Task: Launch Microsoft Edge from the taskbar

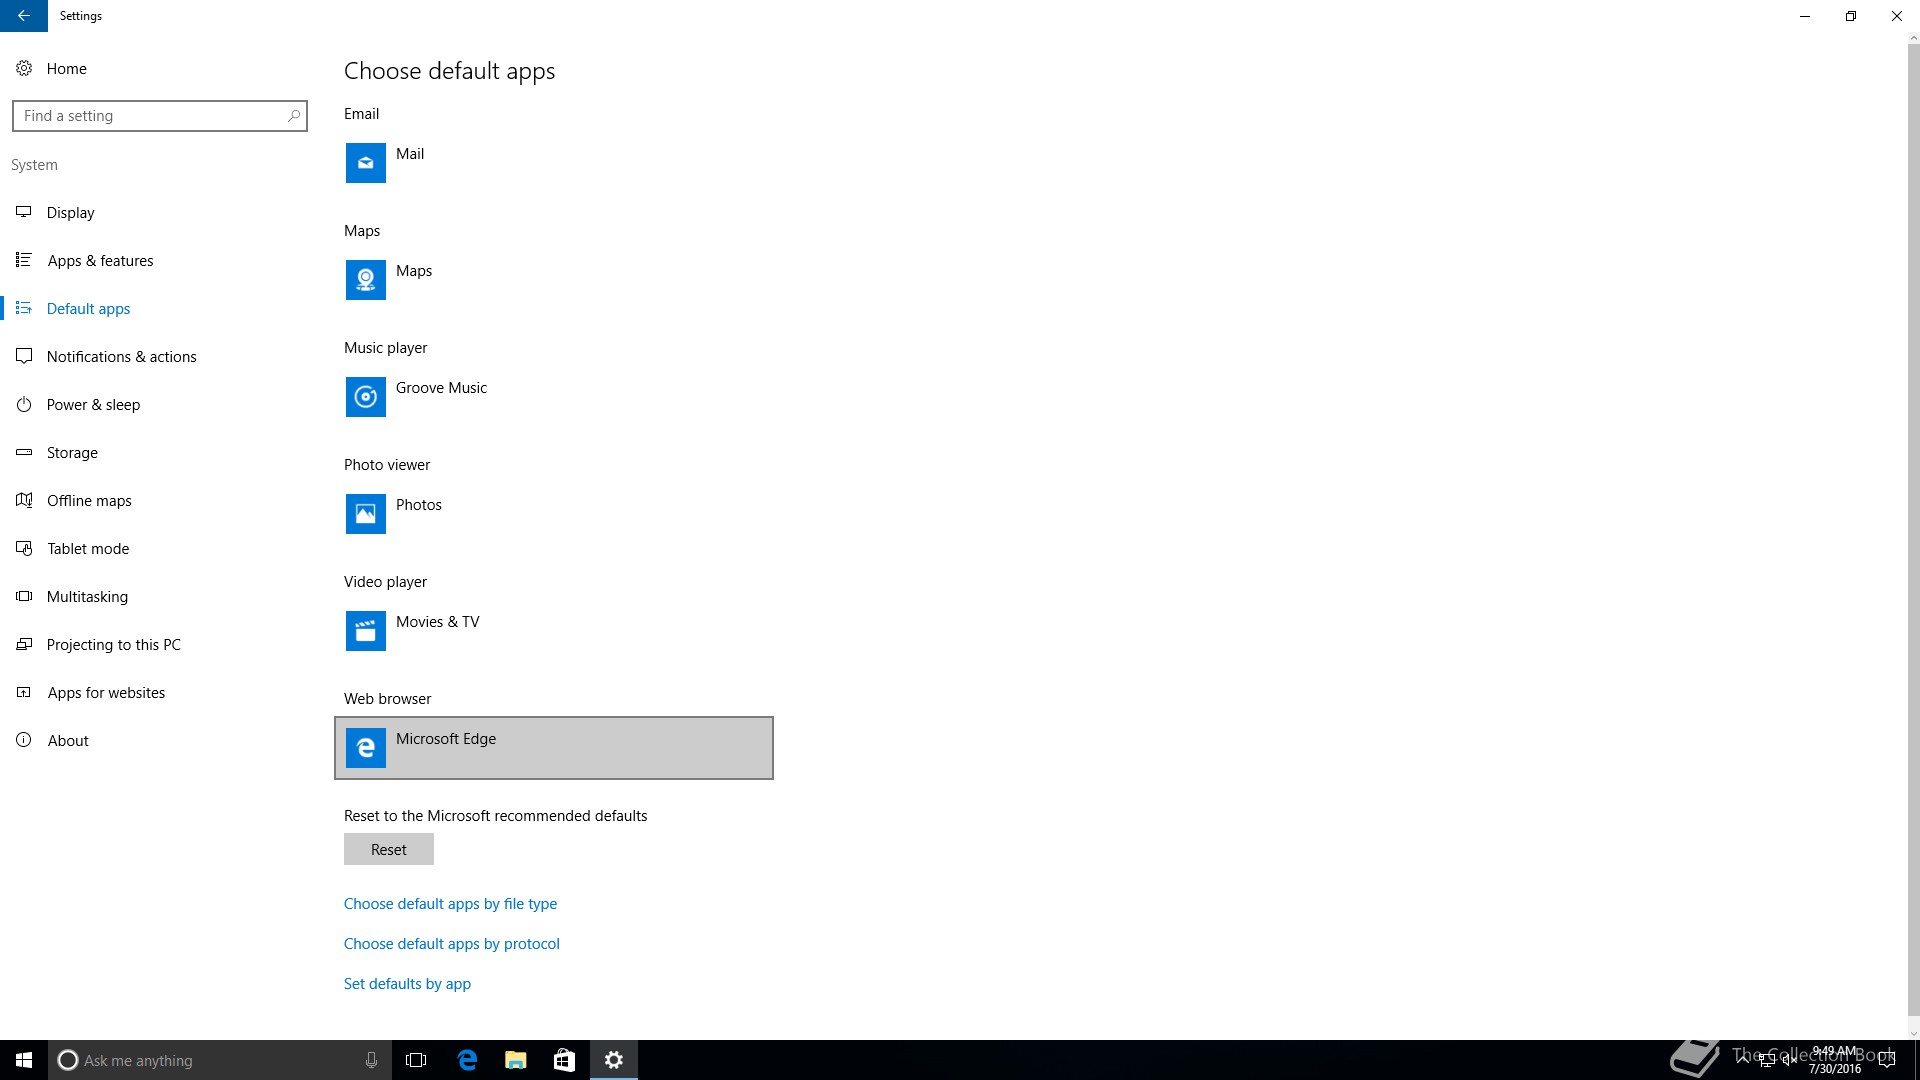Action: pos(467,1060)
